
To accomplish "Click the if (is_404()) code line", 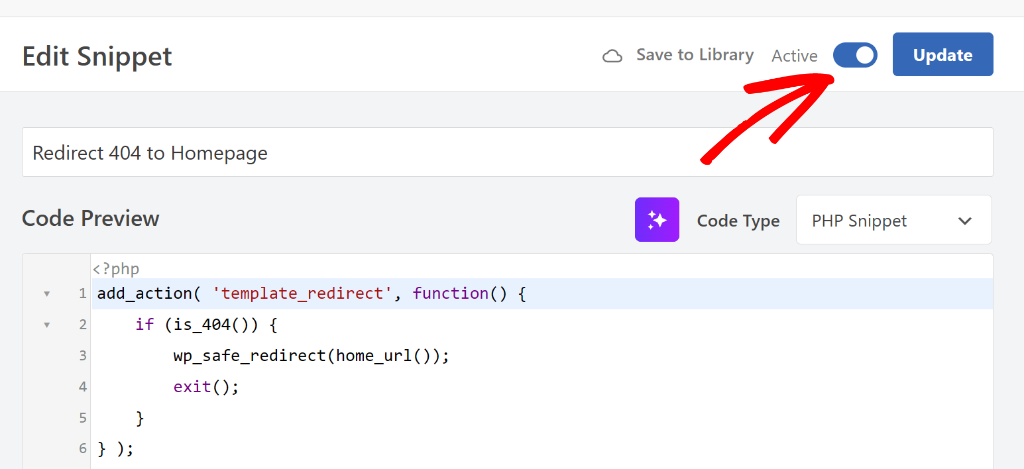I will (x=206, y=325).
